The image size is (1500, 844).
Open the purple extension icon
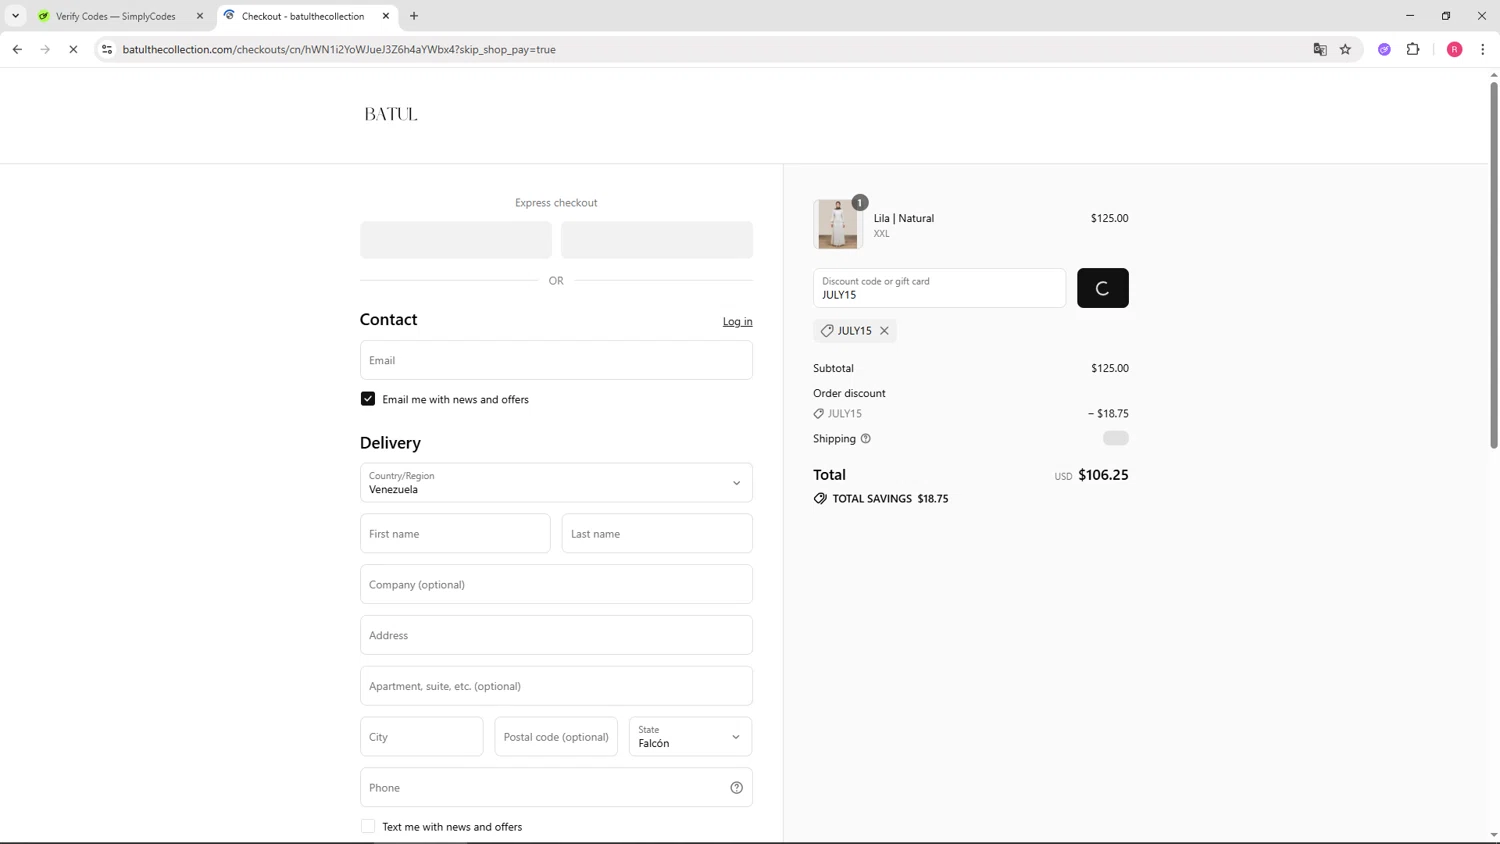pos(1384,49)
